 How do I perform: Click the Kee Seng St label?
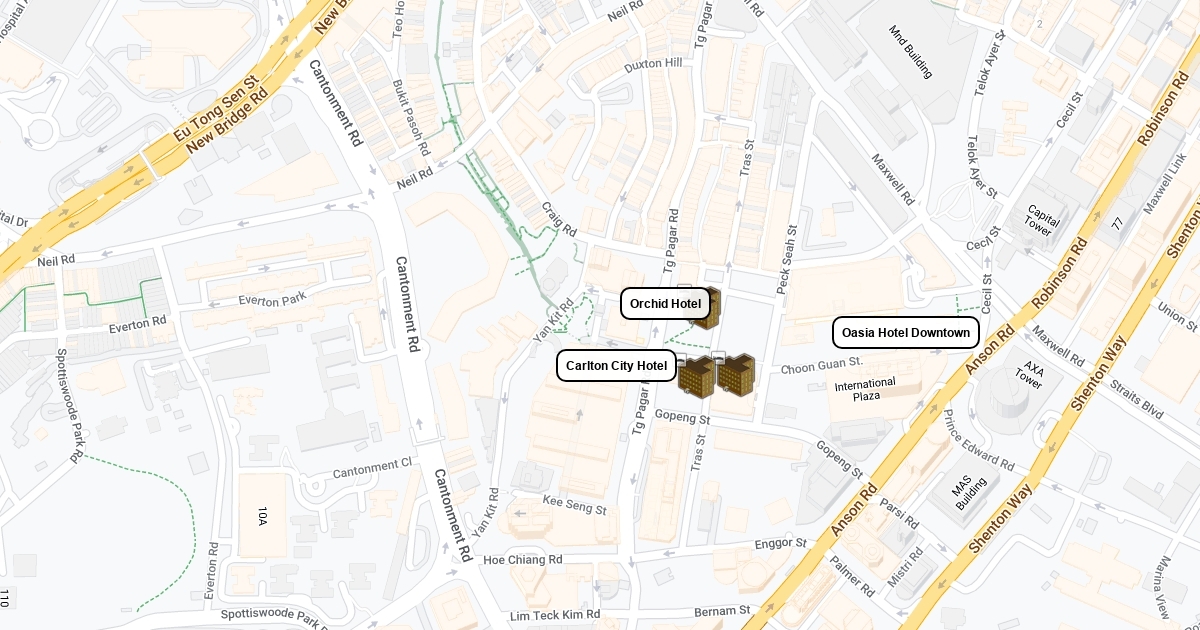[x=574, y=504]
